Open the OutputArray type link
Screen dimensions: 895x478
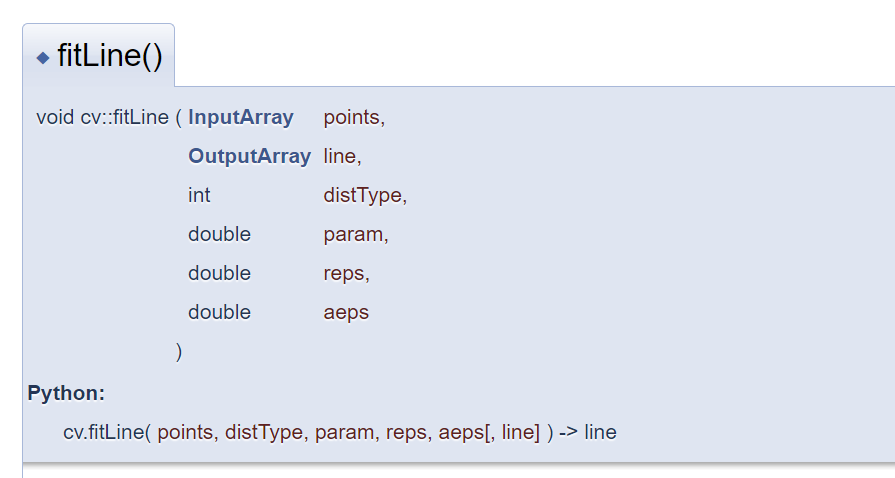tap(249, 156)
